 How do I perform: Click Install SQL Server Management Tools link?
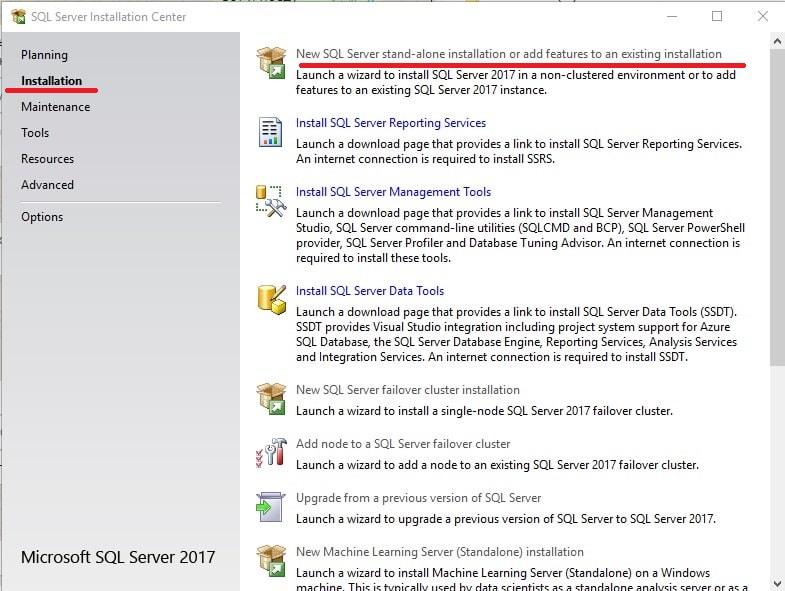tap(393, 192)
